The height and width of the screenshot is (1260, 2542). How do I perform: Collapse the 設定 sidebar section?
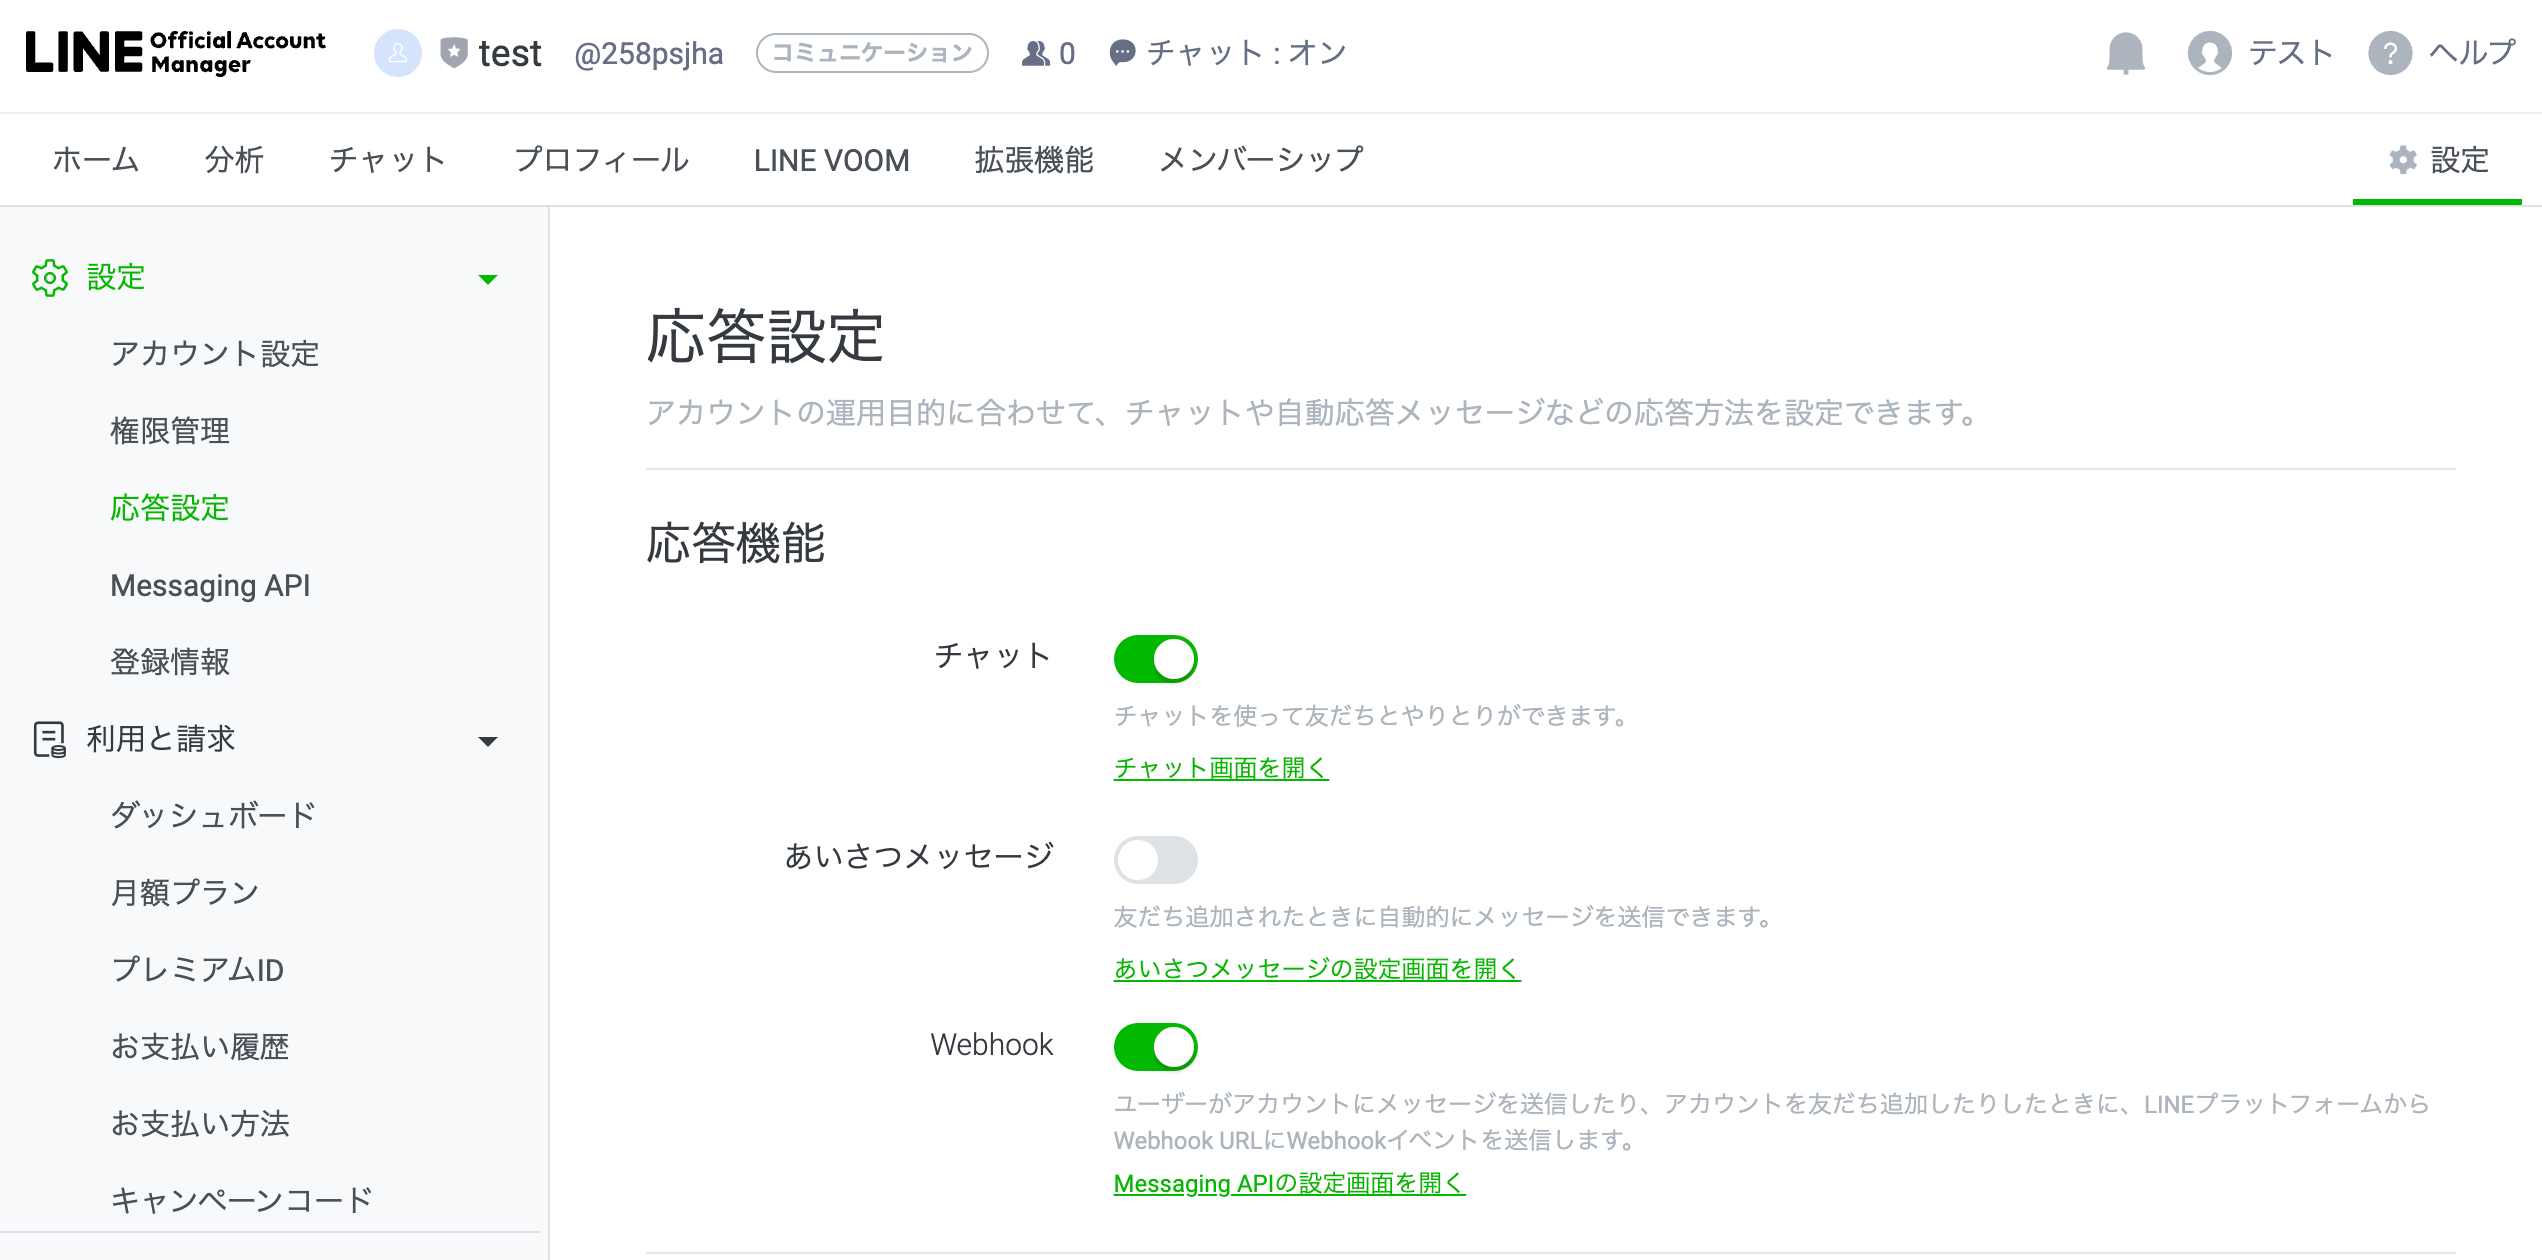(x=489, y=279)
